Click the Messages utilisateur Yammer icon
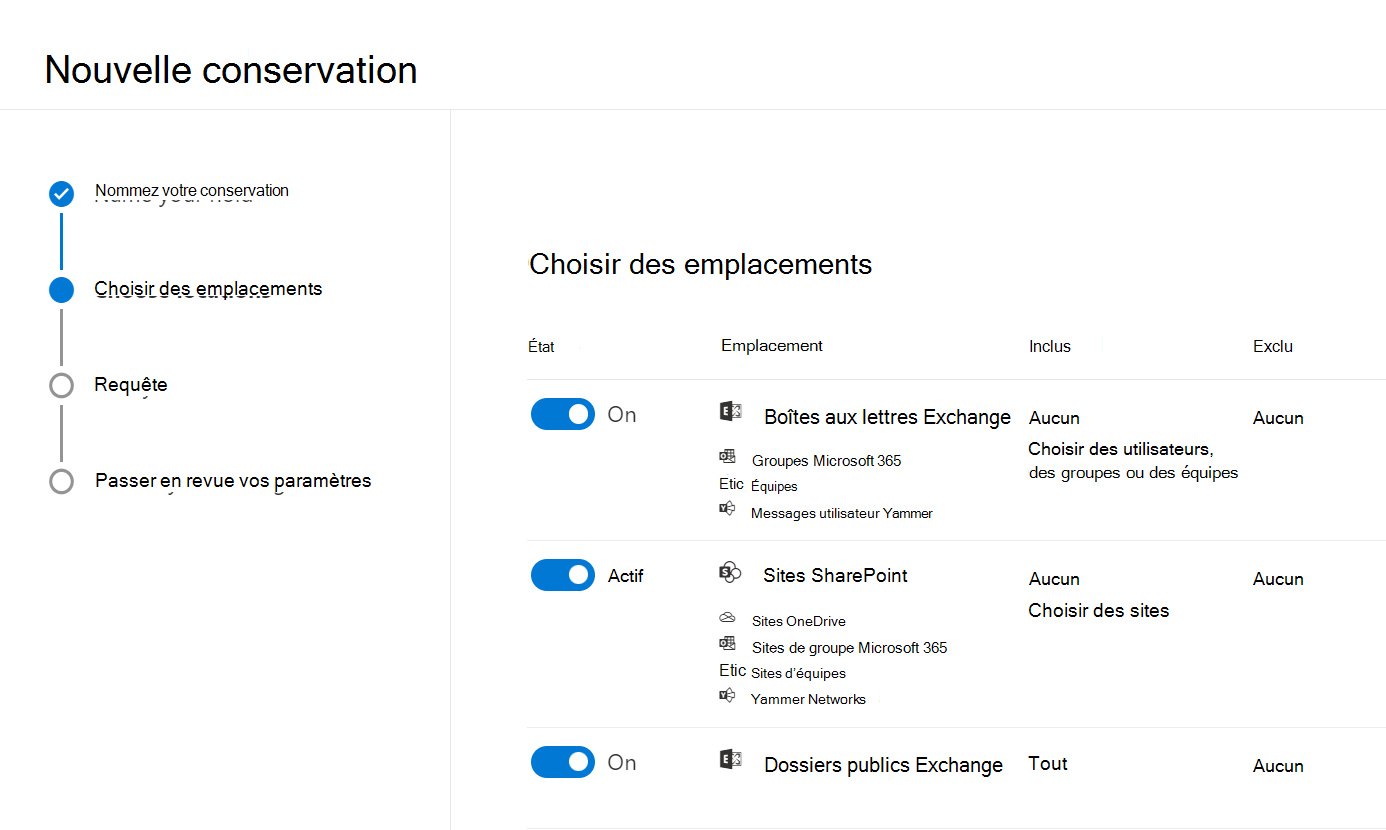The height and width of the screenshot is (830, 1386). click(x=727, y=509)
